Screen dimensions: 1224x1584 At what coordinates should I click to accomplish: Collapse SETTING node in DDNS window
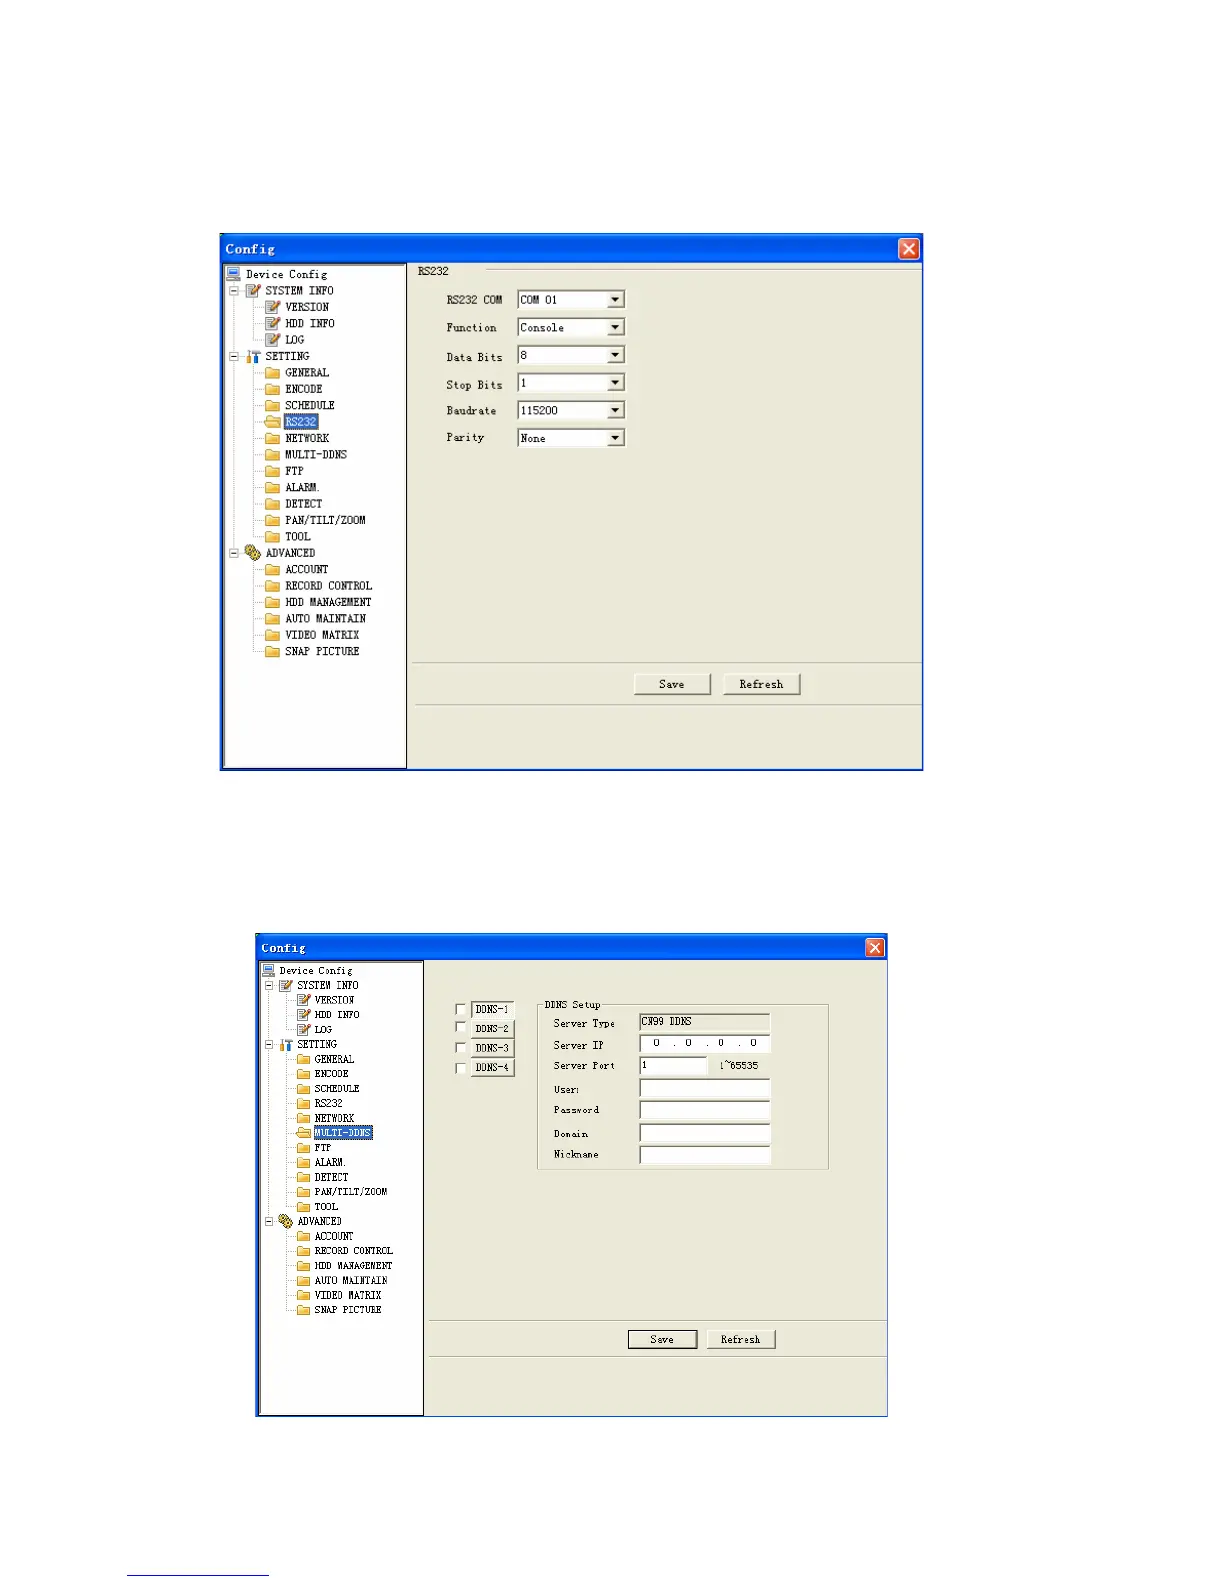pyautogui.click(x=269, y=1044)
